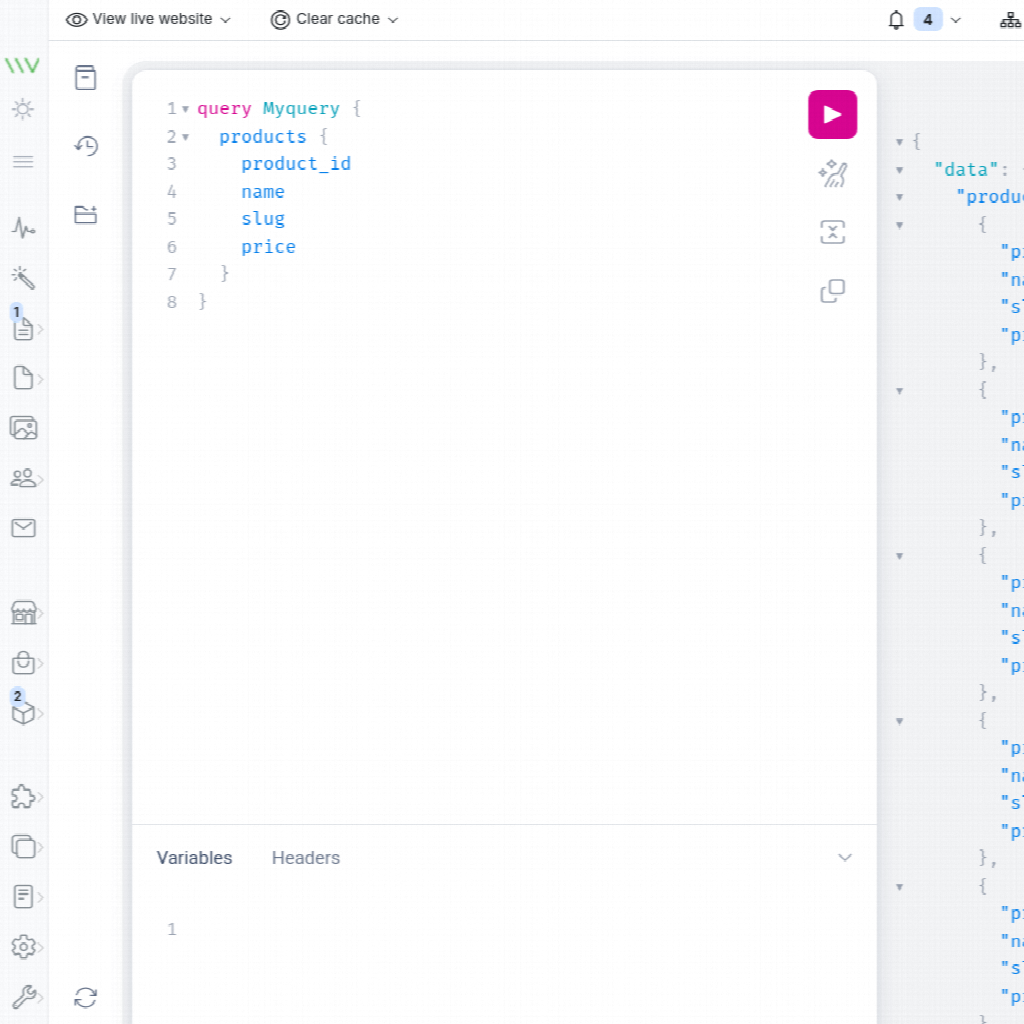
Task: Show query history panel
Action: coord(86,146)
